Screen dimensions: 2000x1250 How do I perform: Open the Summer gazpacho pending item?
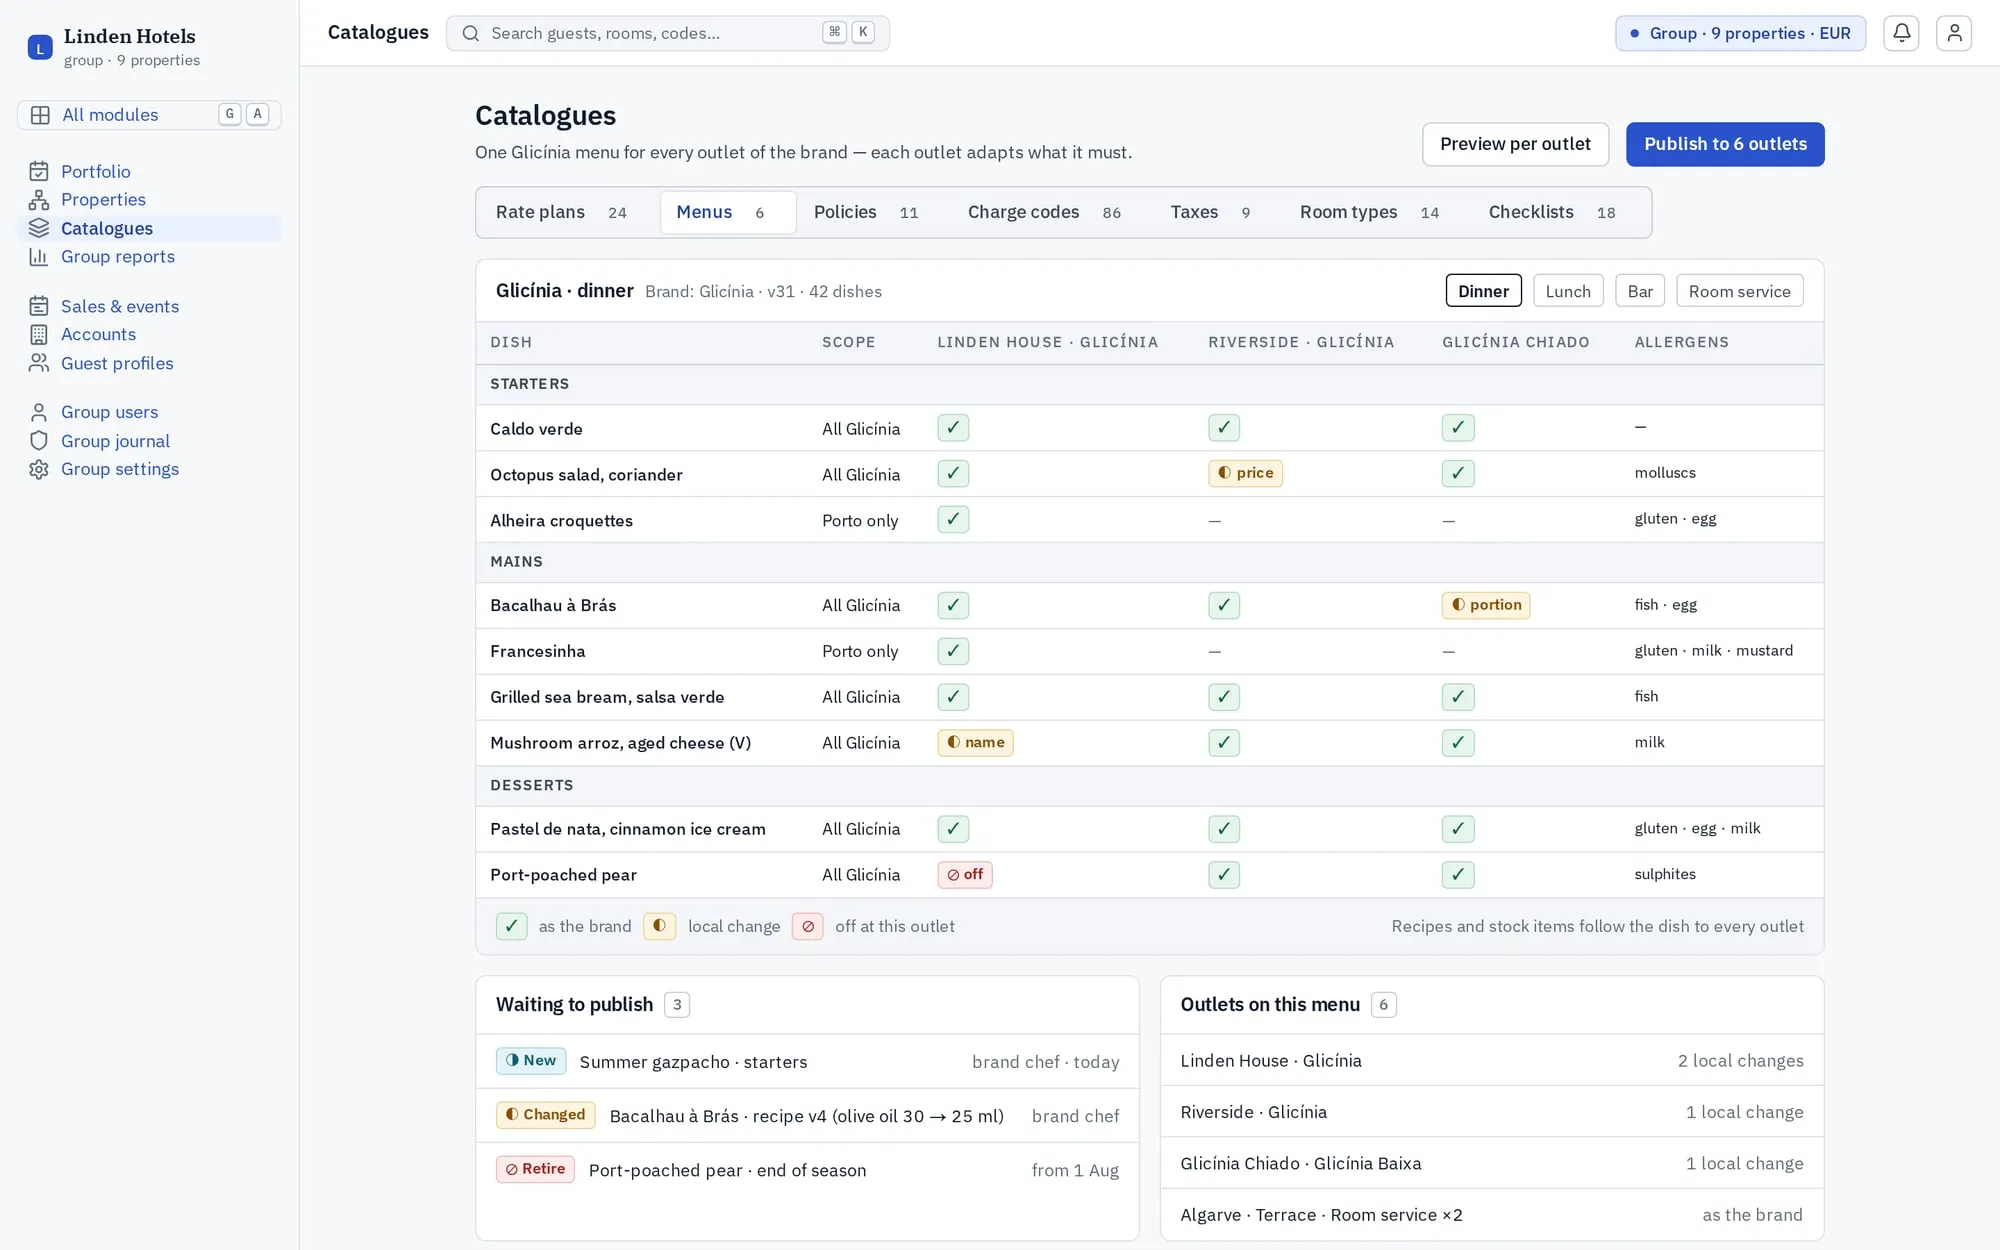tap(807, 1061)
